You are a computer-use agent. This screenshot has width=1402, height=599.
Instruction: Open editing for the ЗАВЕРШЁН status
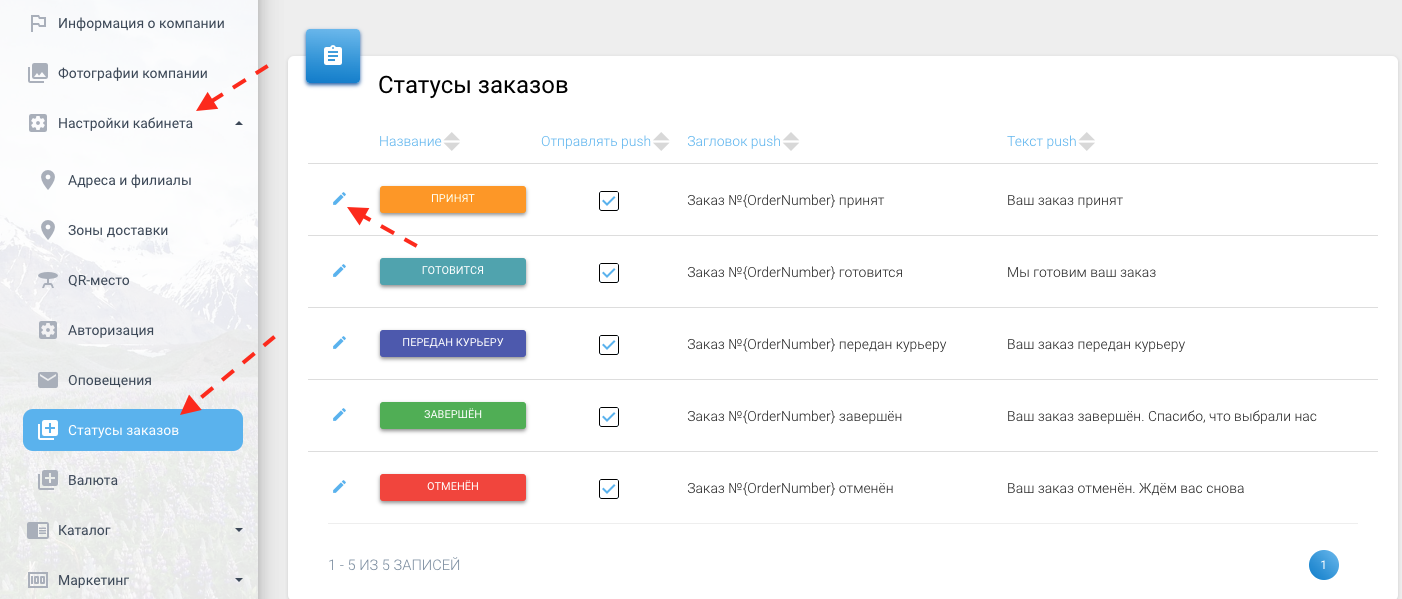click(x=339, y=415)
